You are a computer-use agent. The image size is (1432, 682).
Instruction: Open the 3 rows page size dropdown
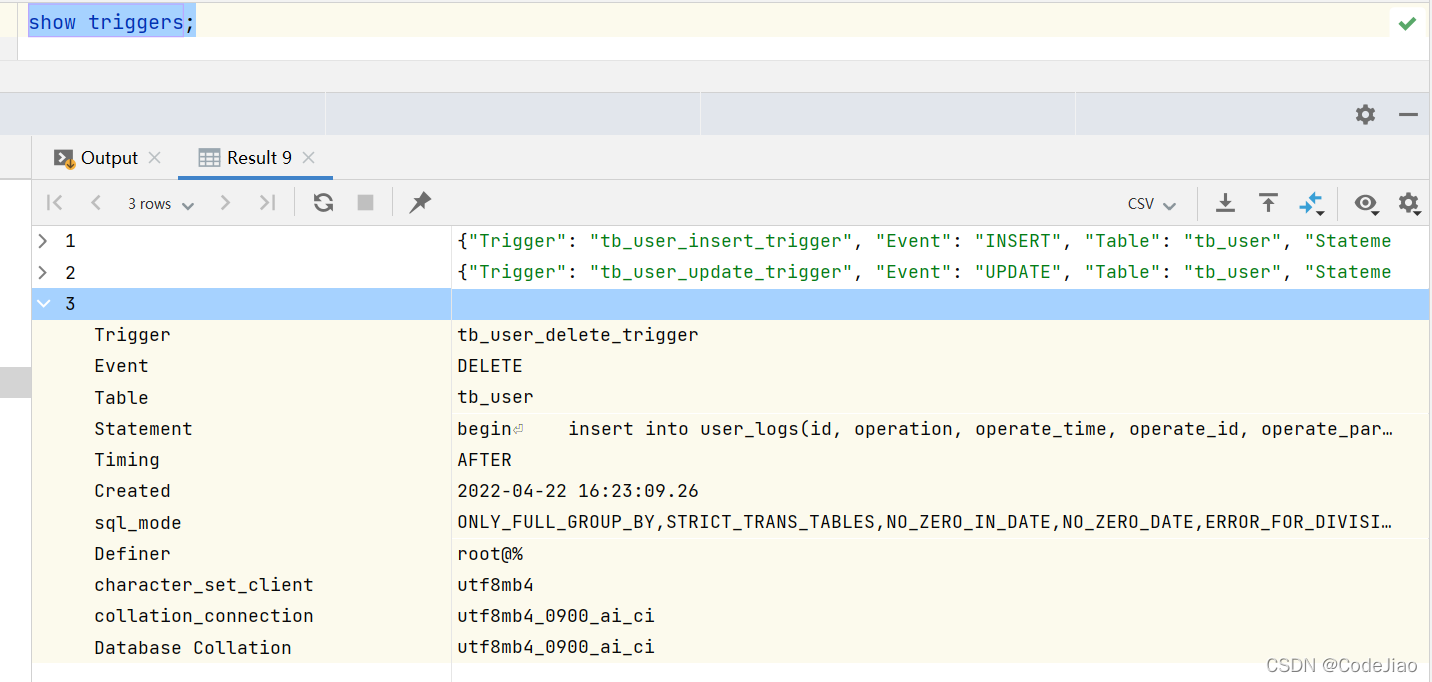pos(160,204)
